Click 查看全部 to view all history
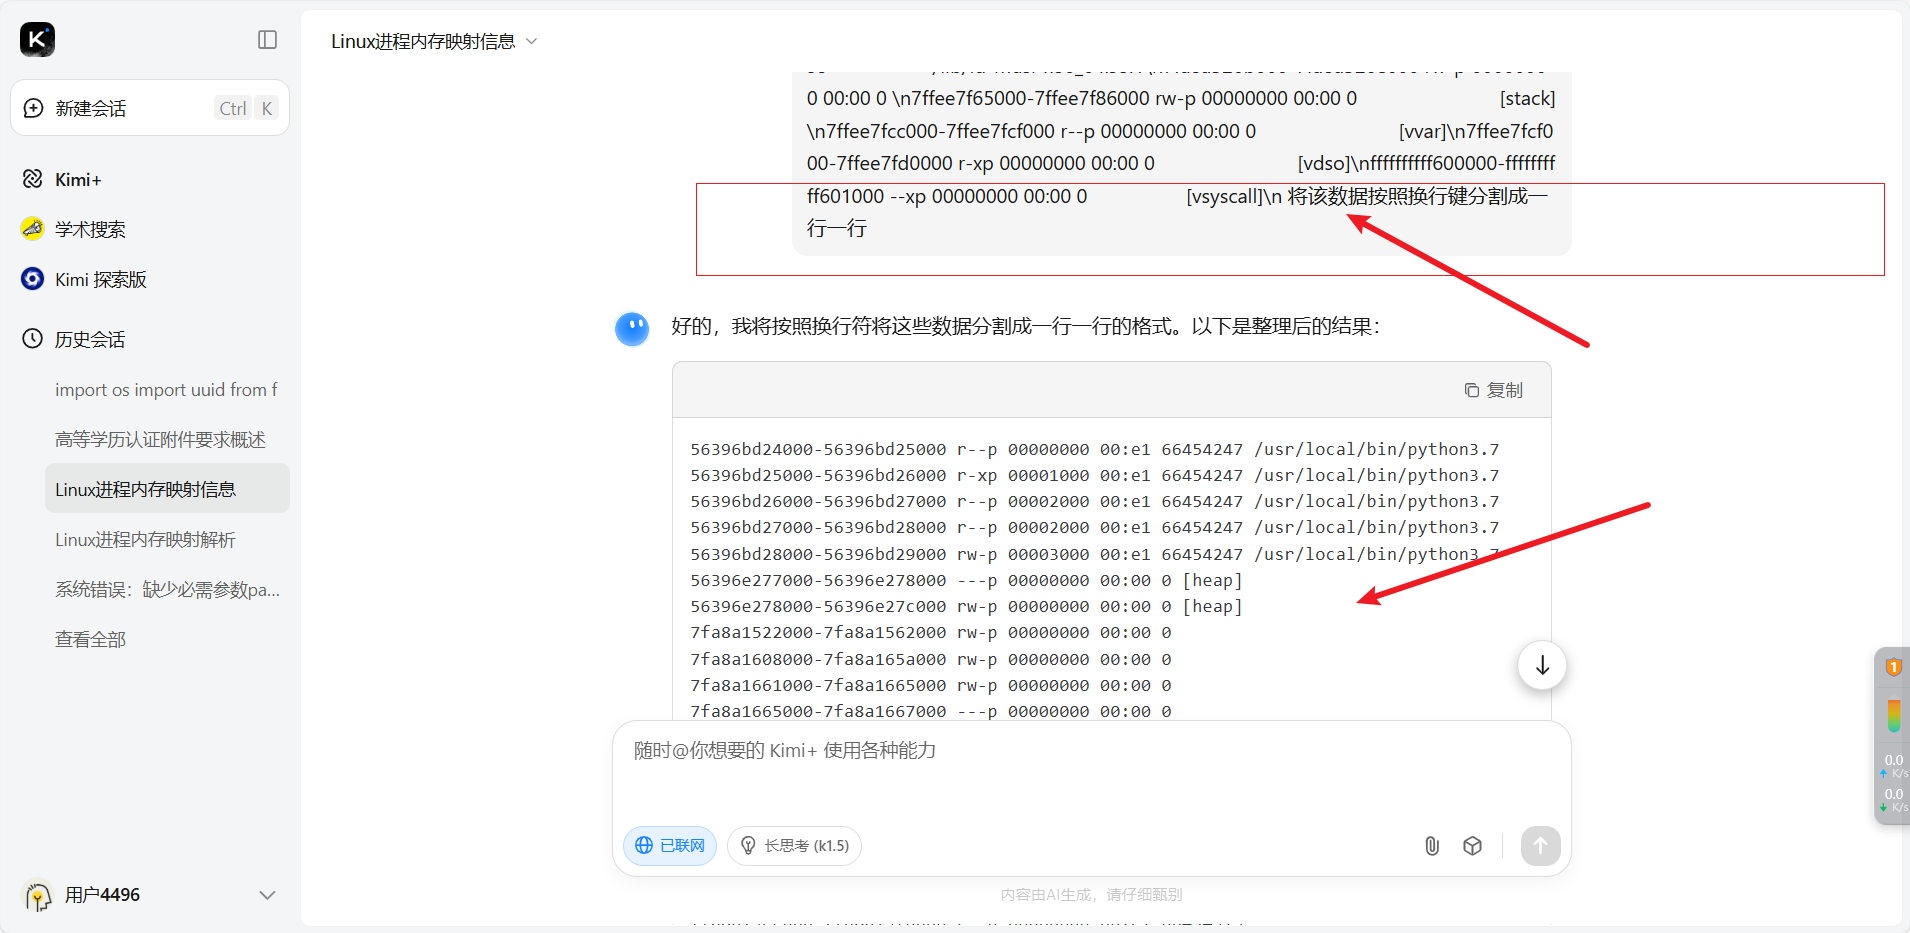Screen dimensions: 1910x933 pos(90,638)
